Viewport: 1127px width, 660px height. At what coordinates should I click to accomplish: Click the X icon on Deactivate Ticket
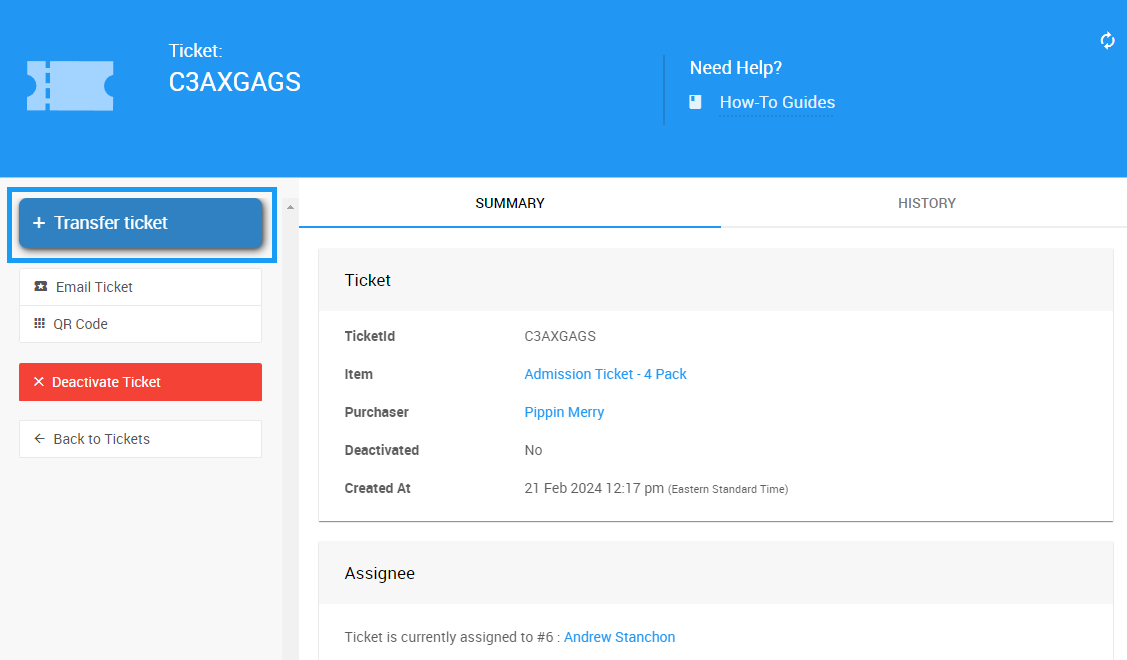[x=39, y=382]
